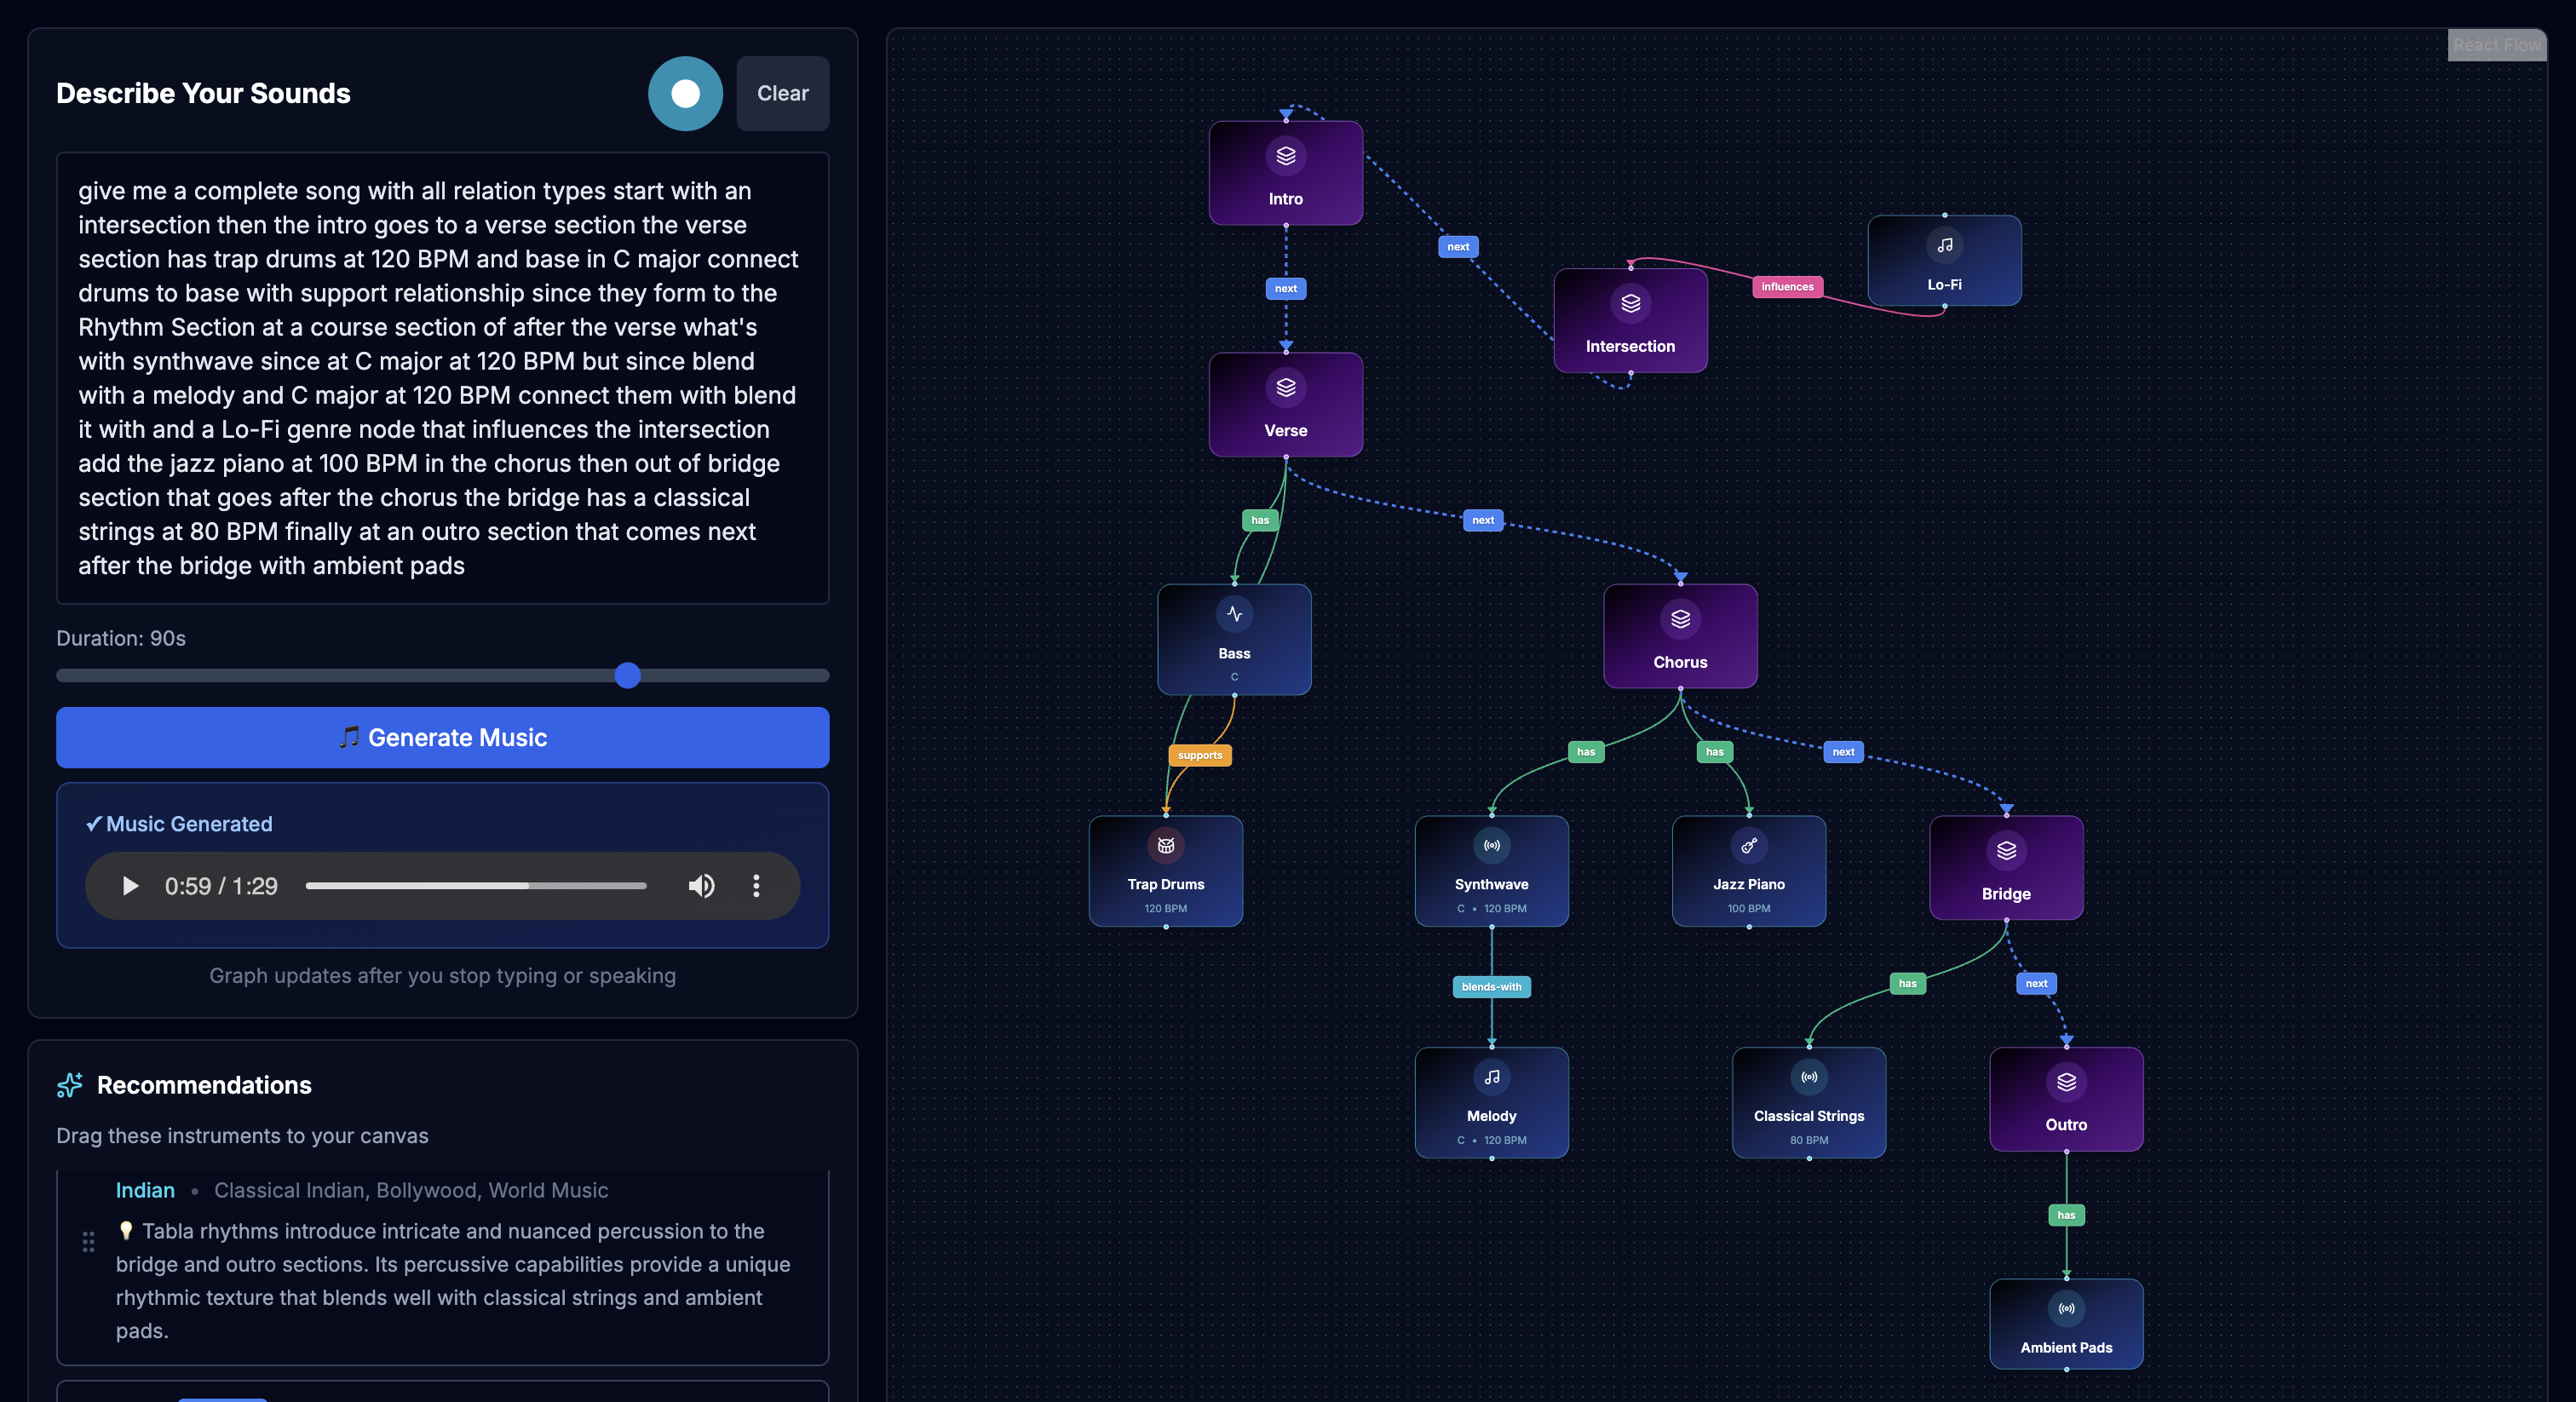Click drag handle on Indian recommendation
The width and height of the screenshot is (2576, 1402).
click(x=88, y=1242)
